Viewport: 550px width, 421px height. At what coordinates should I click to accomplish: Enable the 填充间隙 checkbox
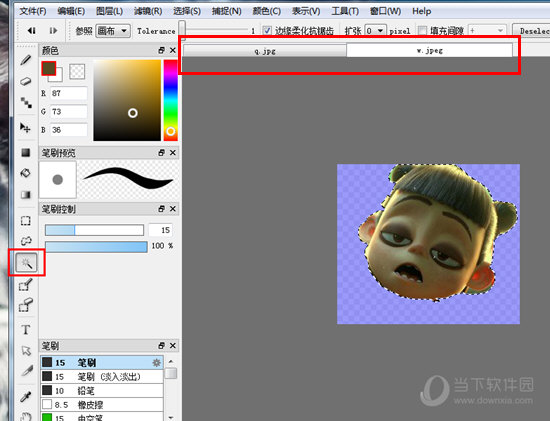coord(422,31)
